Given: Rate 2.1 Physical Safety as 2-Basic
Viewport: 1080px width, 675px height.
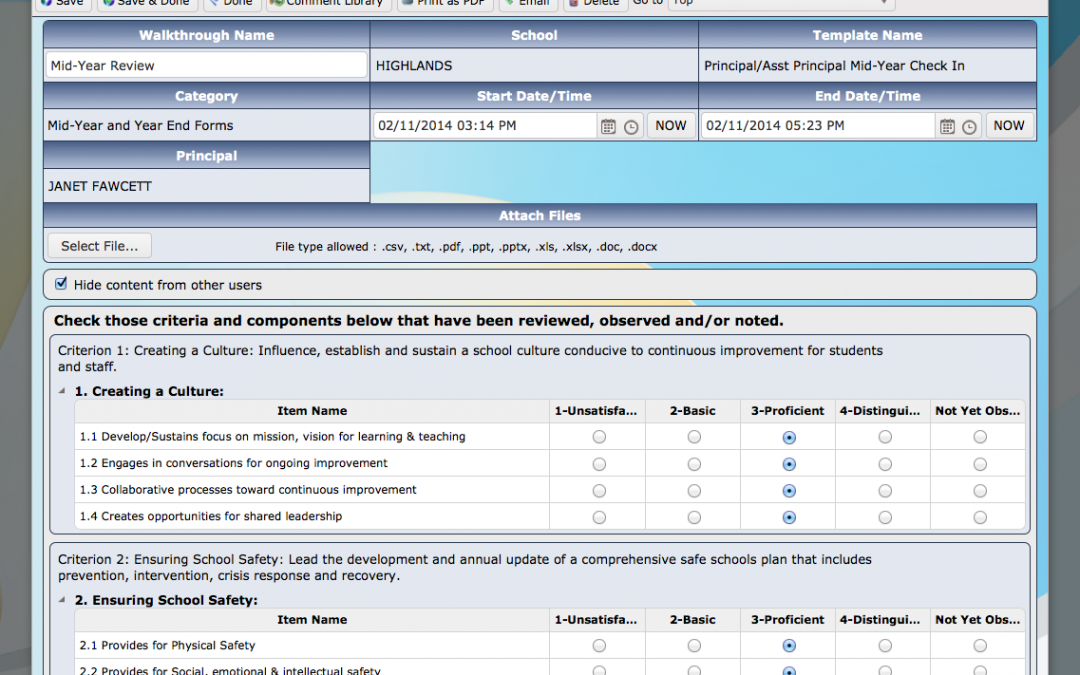Looking at the screenshot, I should click(694, 646).
